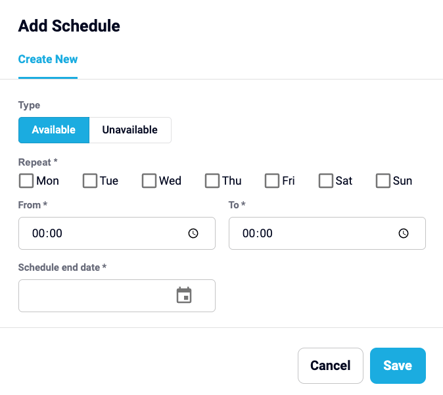The height and width of the screenshot is (395, 443).
Task: Open the To time picker clock icon
Action: 404,233
